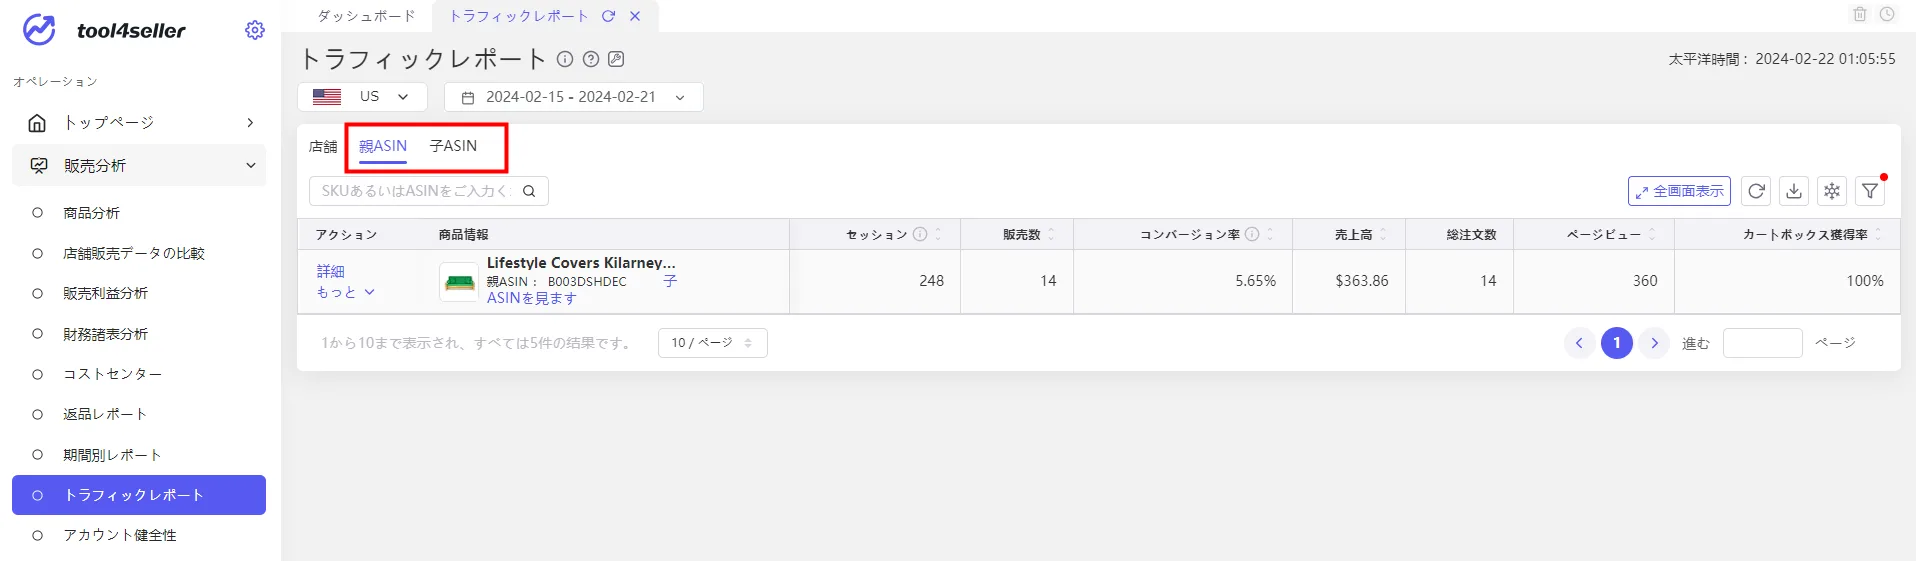Refresh the トラフィックレポート tab
This screenshot has height=561, width=1916.
pyautogui.click(x=608, y=16)
